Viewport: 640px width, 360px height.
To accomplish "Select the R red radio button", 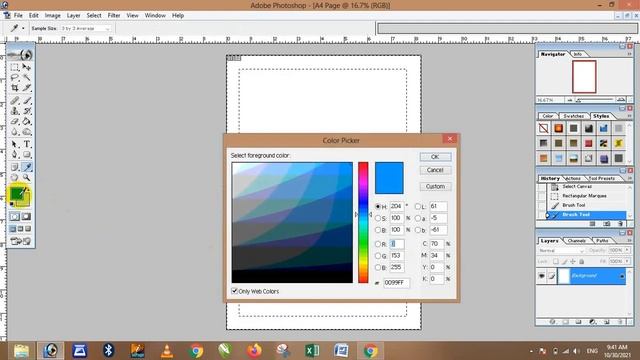I will (378, 244).
